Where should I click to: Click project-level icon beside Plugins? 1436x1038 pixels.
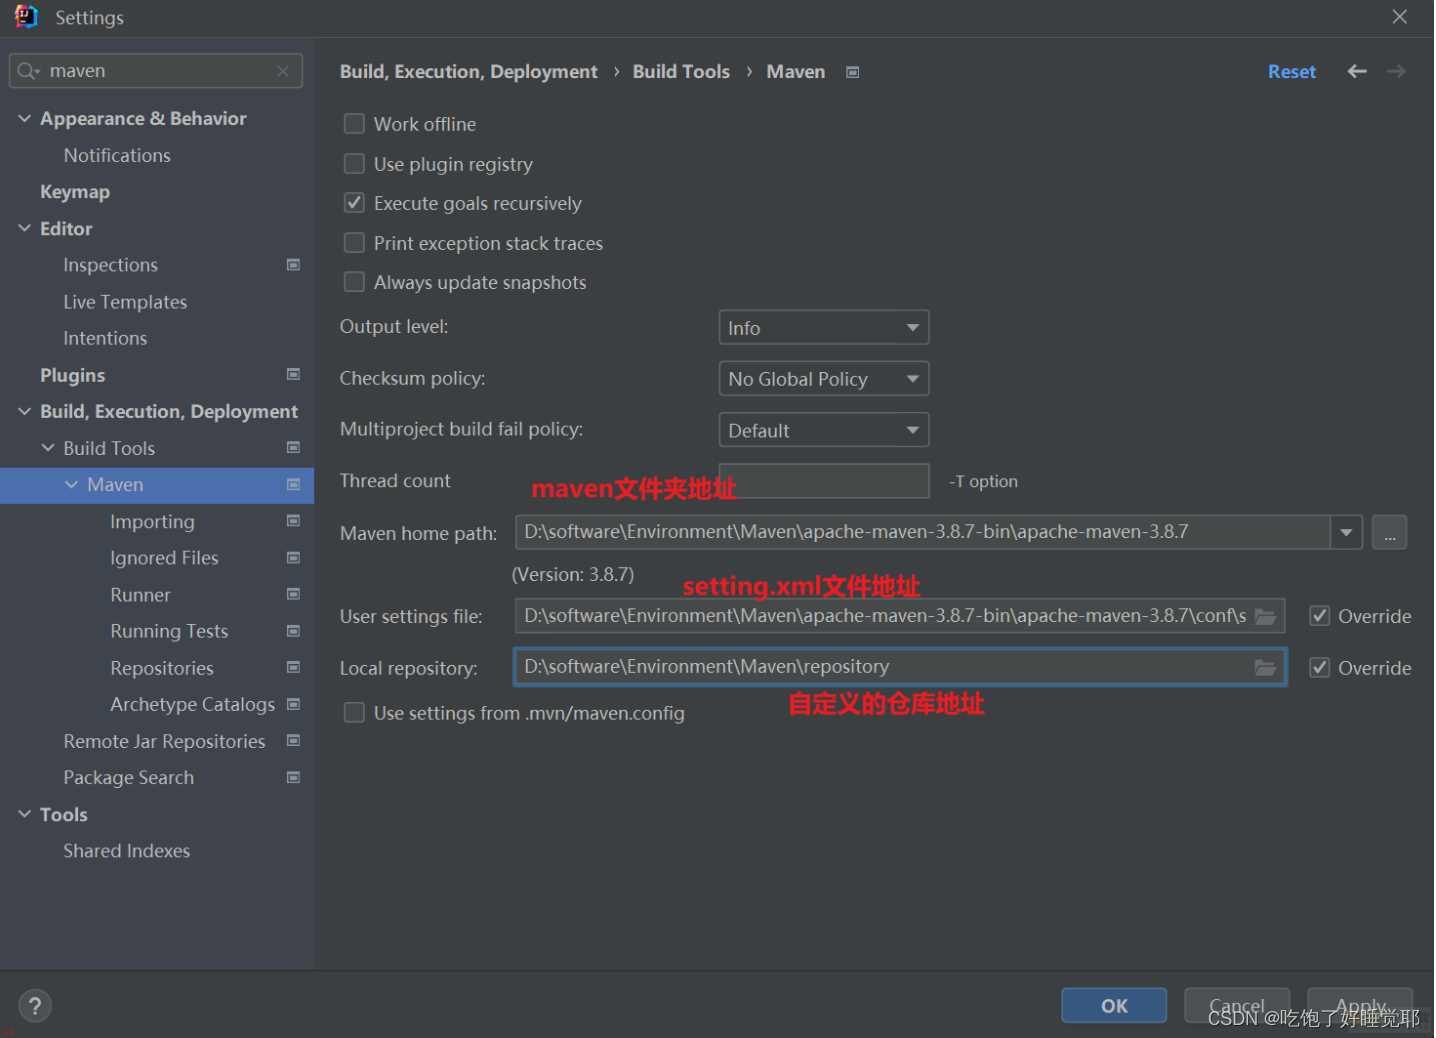click(293, 375)
